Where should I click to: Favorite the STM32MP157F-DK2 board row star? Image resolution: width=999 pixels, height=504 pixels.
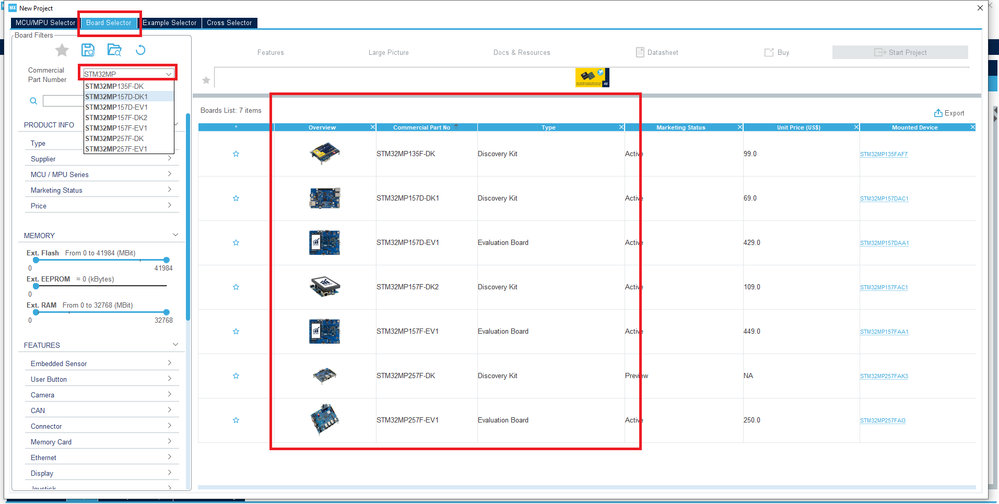[x=236, y=287]
